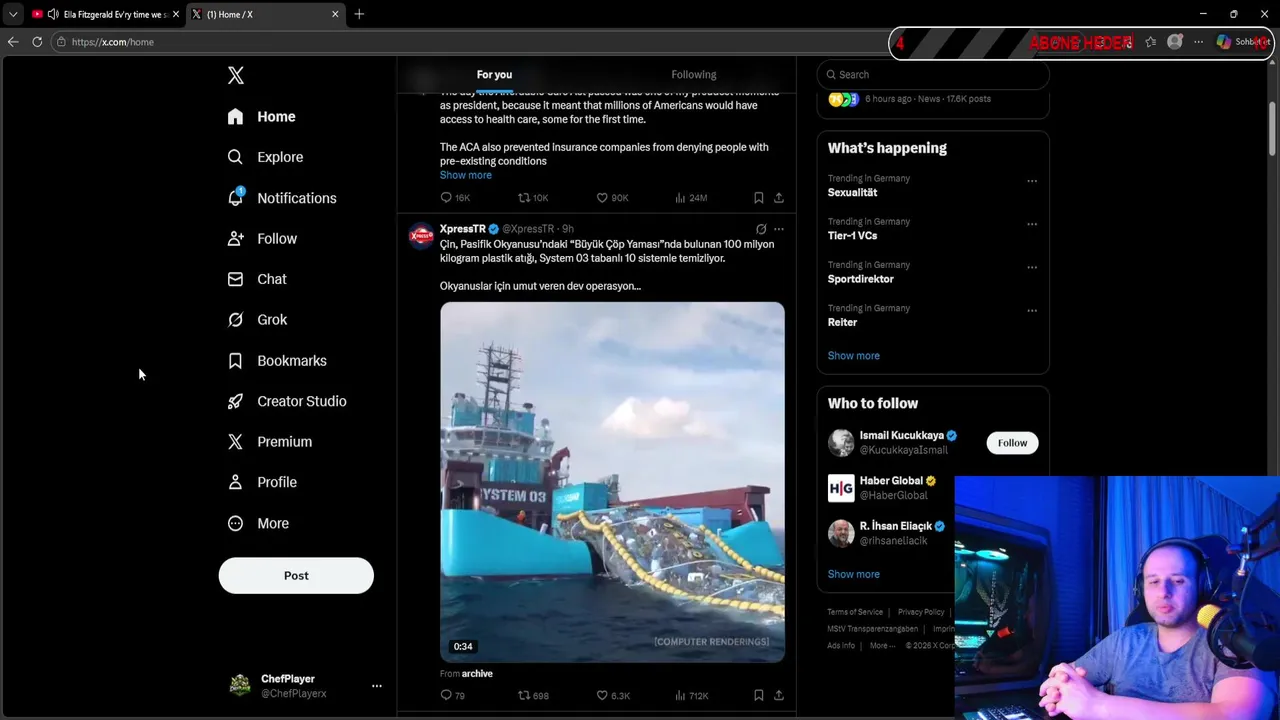This screenshot has width=1280, height=720.
Task: Play the System 03 ship video
Action: click(x=612, y=482)
